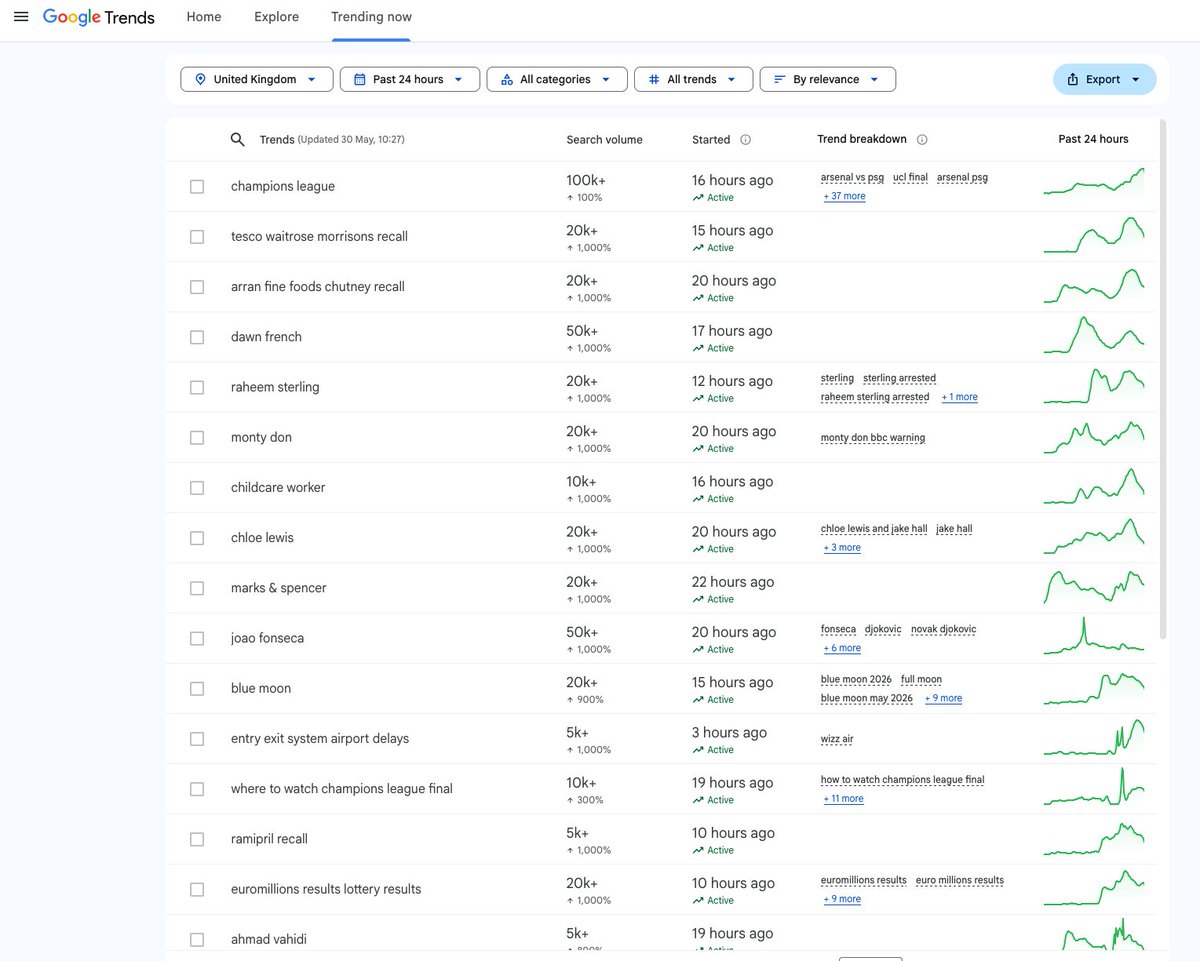Select the arran fine foods chutney recall checkbox
This screenshot has width=1200, height=961.
pos(197,287)
